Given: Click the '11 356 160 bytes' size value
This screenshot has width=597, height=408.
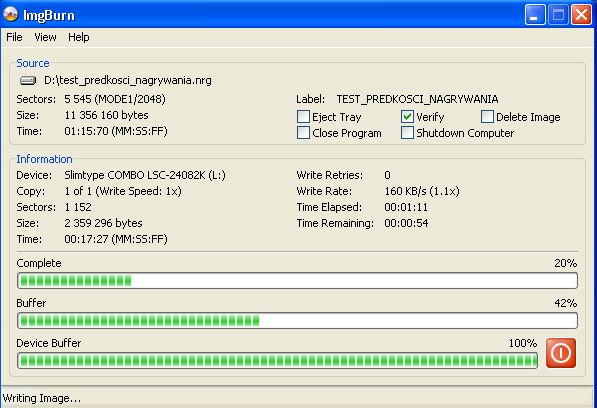Looking at the screenshot, I should (x=106, y=115).
